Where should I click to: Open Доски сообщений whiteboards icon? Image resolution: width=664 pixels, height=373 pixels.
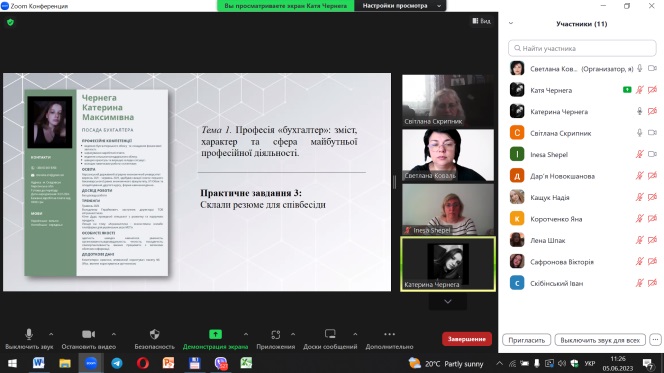pos(330,334)
